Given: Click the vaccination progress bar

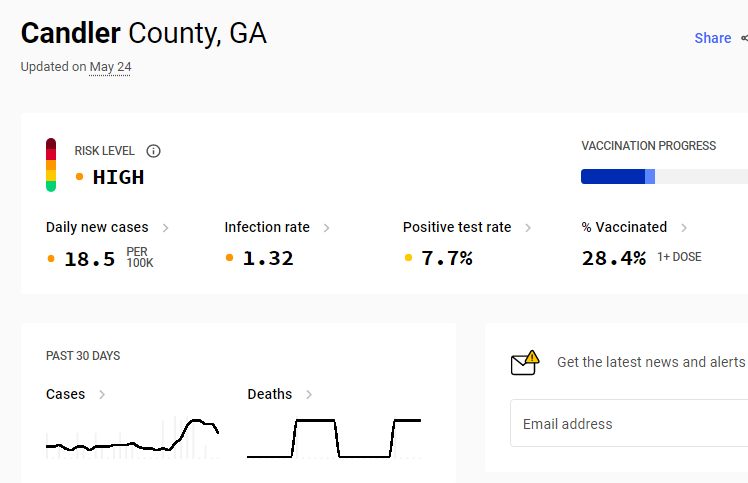Looking at the screenshot, I should [x=664, y=177].
